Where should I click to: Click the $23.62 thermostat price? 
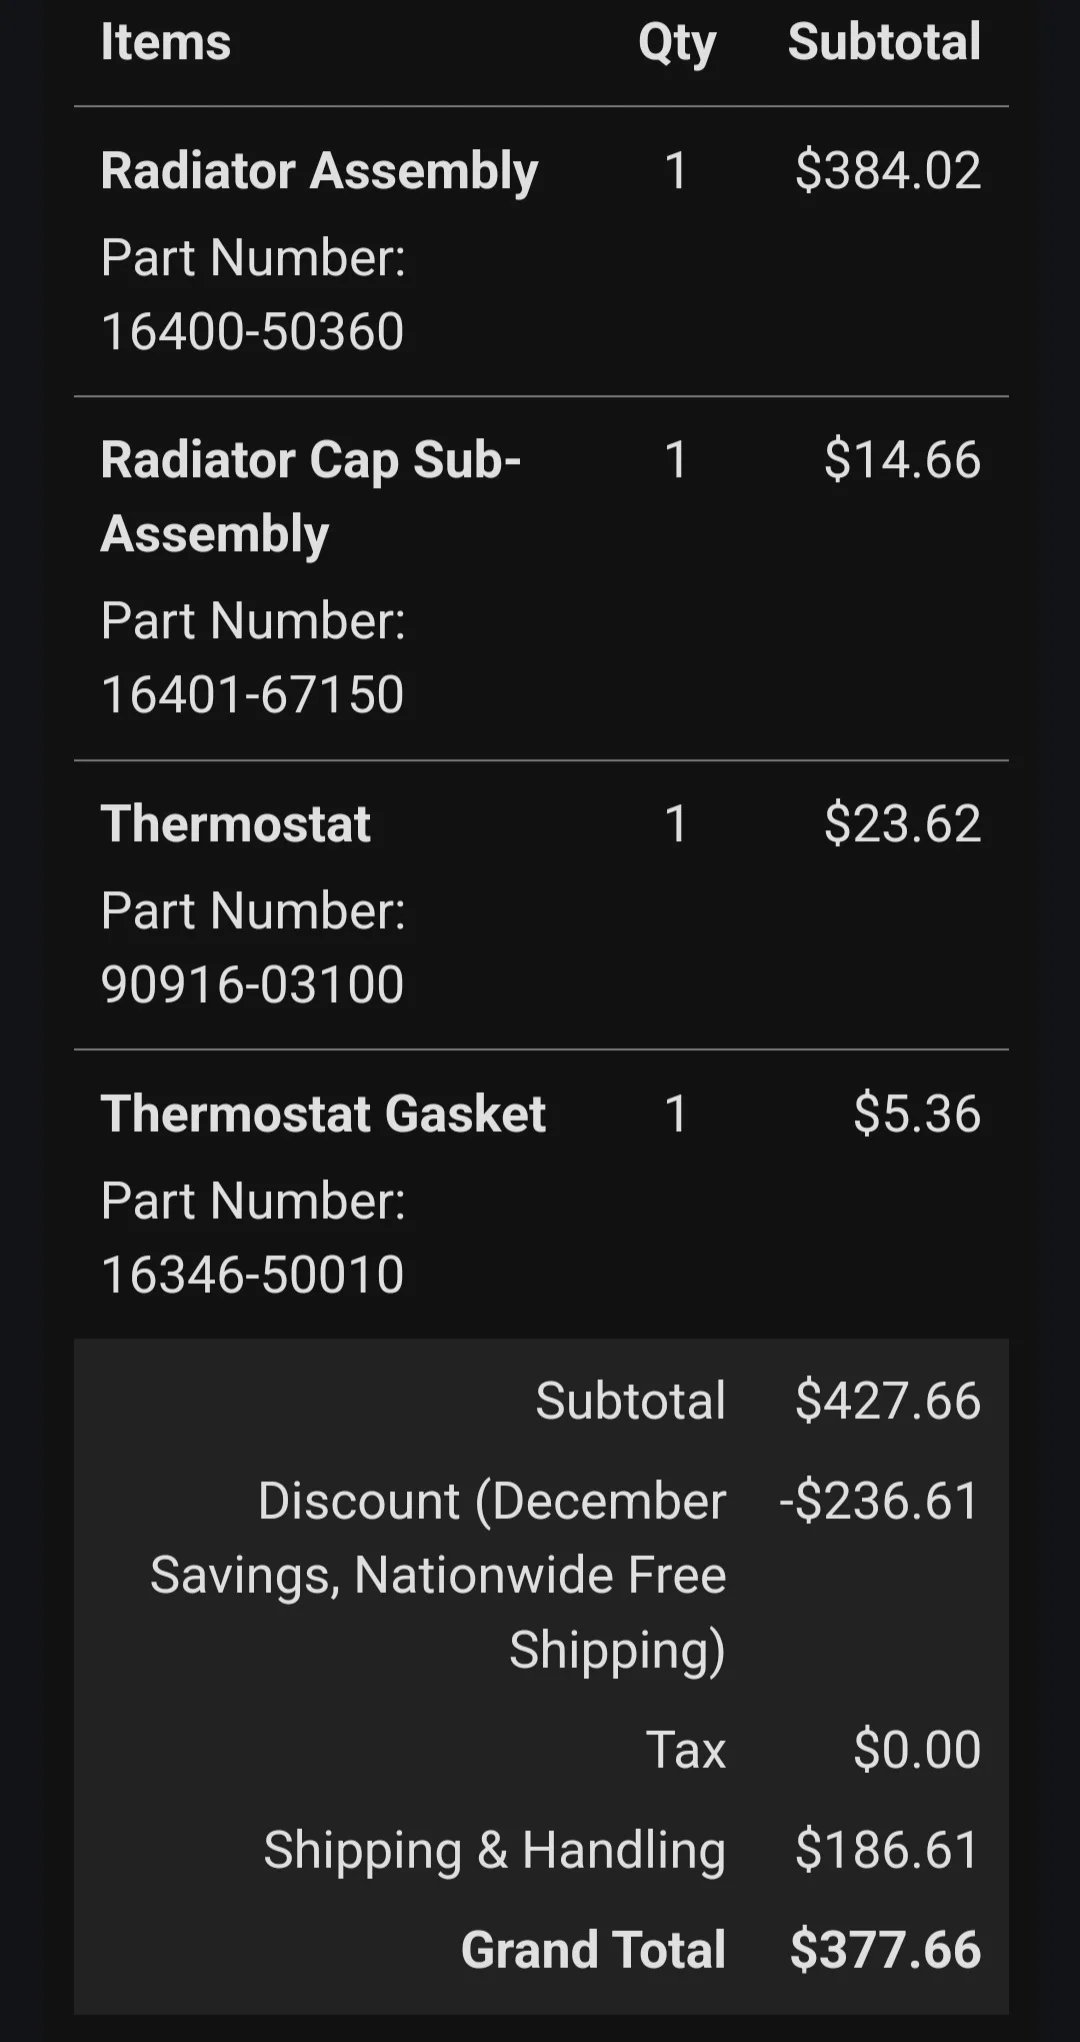click(x=902, y=824)
